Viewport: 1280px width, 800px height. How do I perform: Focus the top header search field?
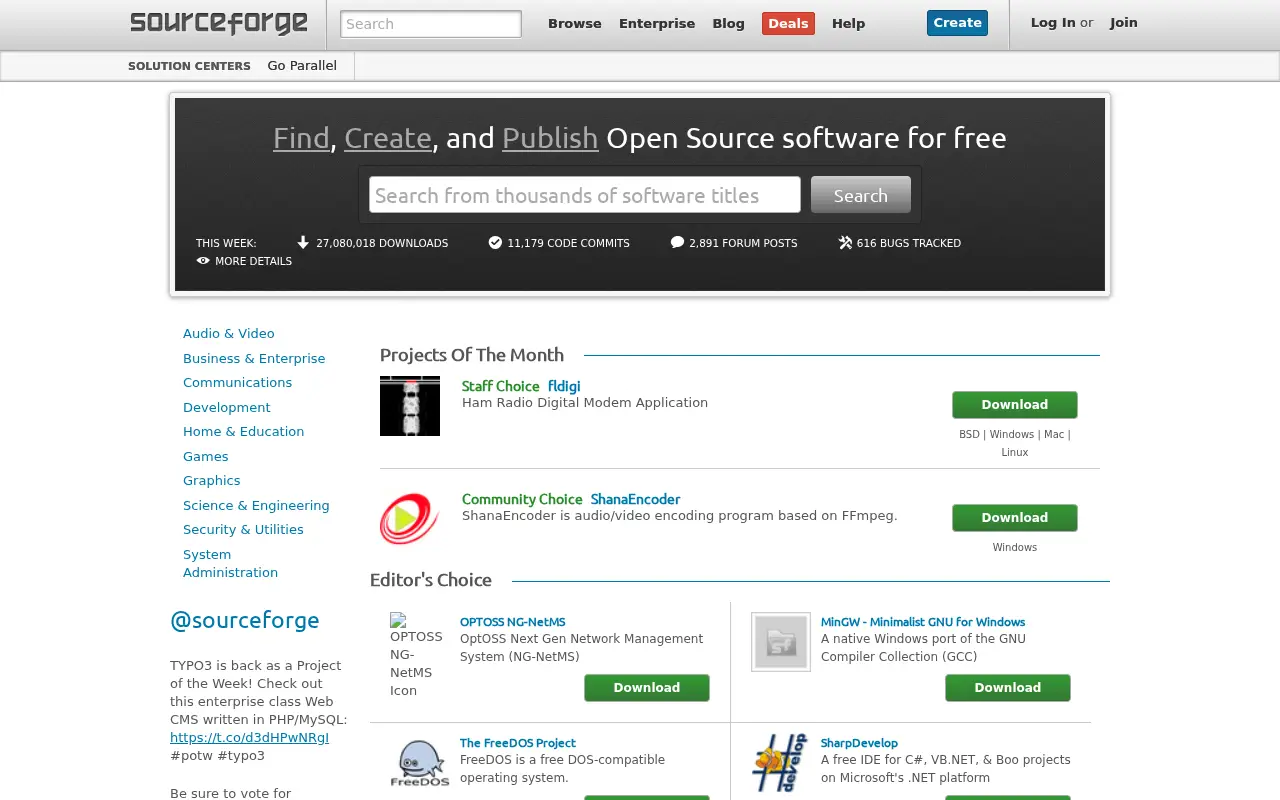point(431,24)
